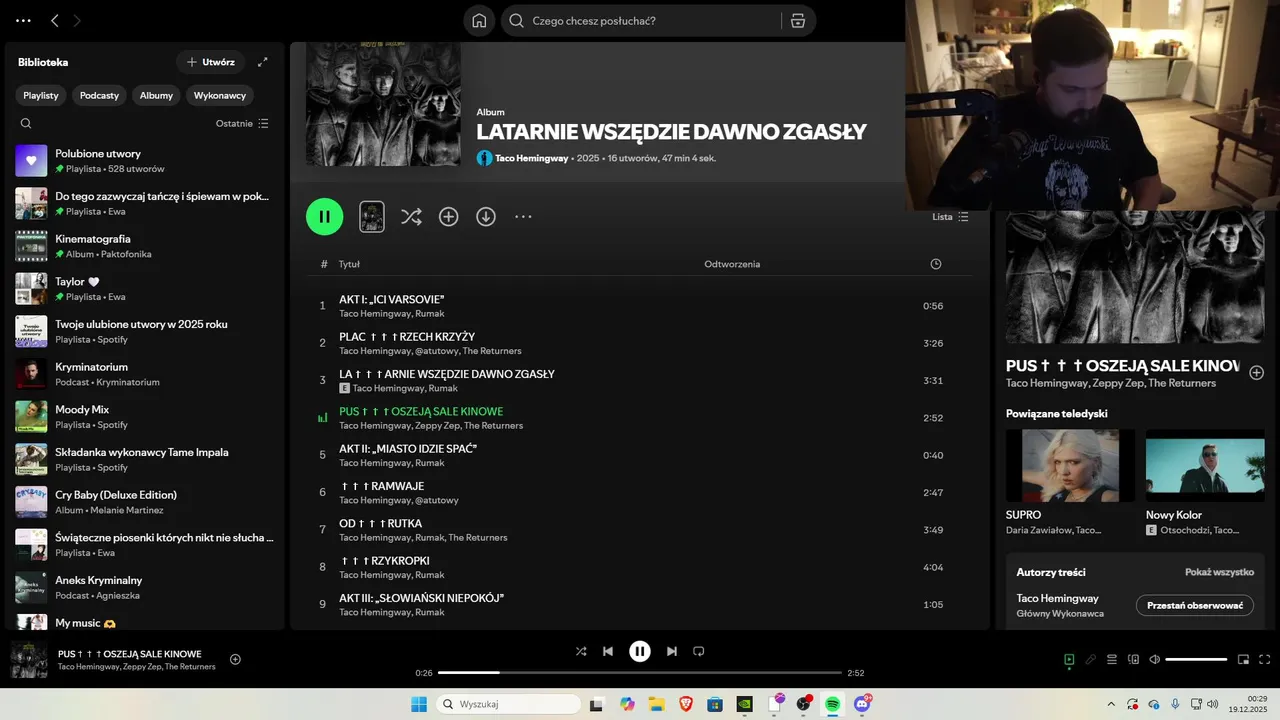This screenshot has height=720, width=1280.
Task: Open the Kinematografia album in library
Action: (145, 246)
